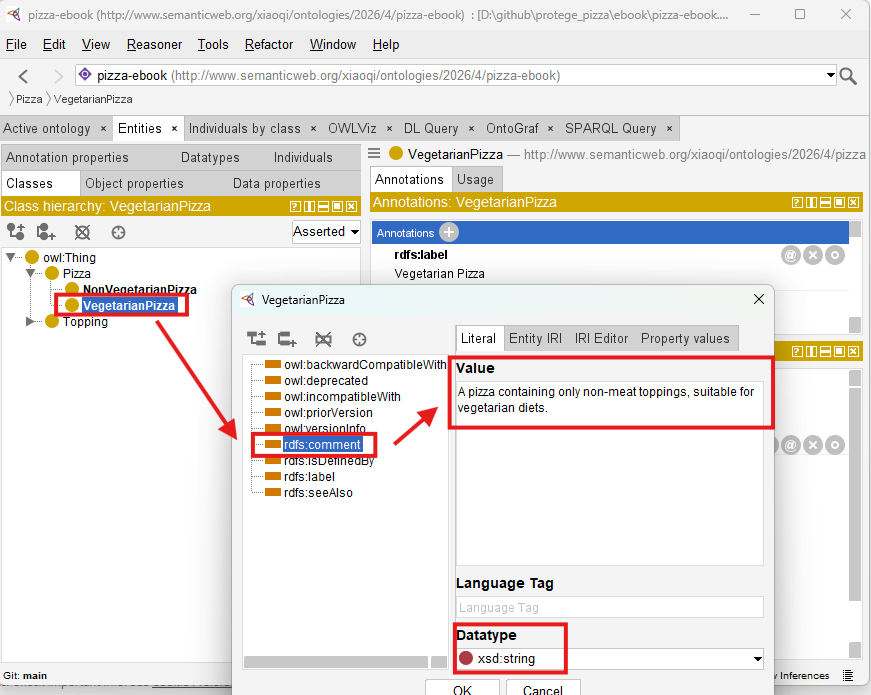Screen dimensions: 871x695
Task: Select owl:incompatibleWith in the property list
Action: point(342,397)
